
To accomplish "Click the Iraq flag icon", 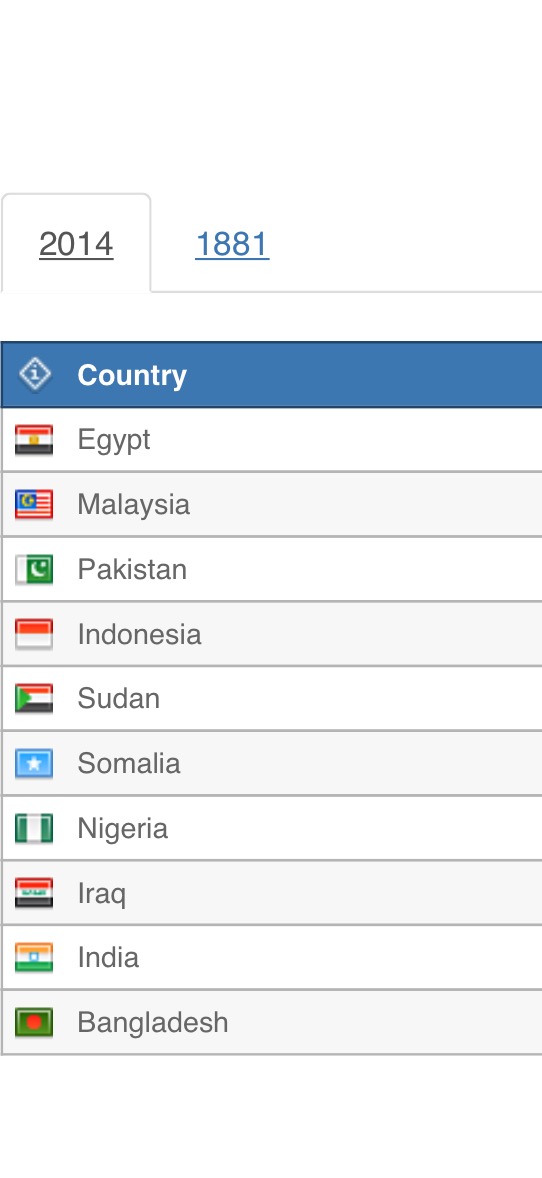I will (34, 893).
